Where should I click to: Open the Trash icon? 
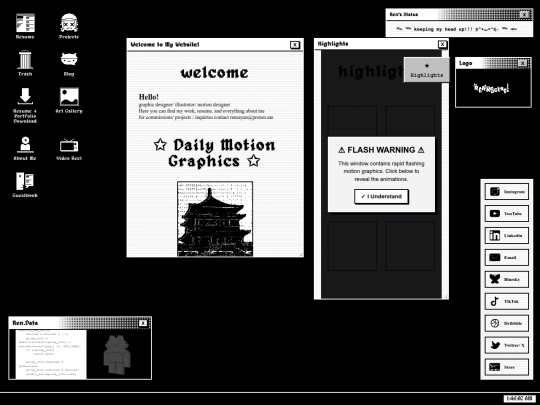click(25, 63)
